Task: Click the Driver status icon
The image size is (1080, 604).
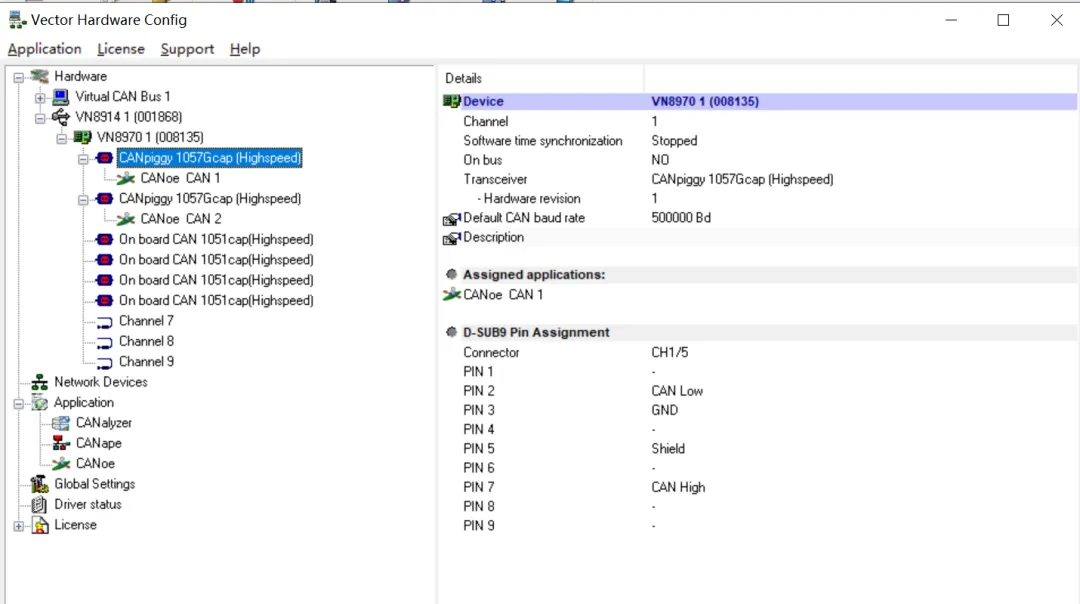Action: tap(39, 504)
